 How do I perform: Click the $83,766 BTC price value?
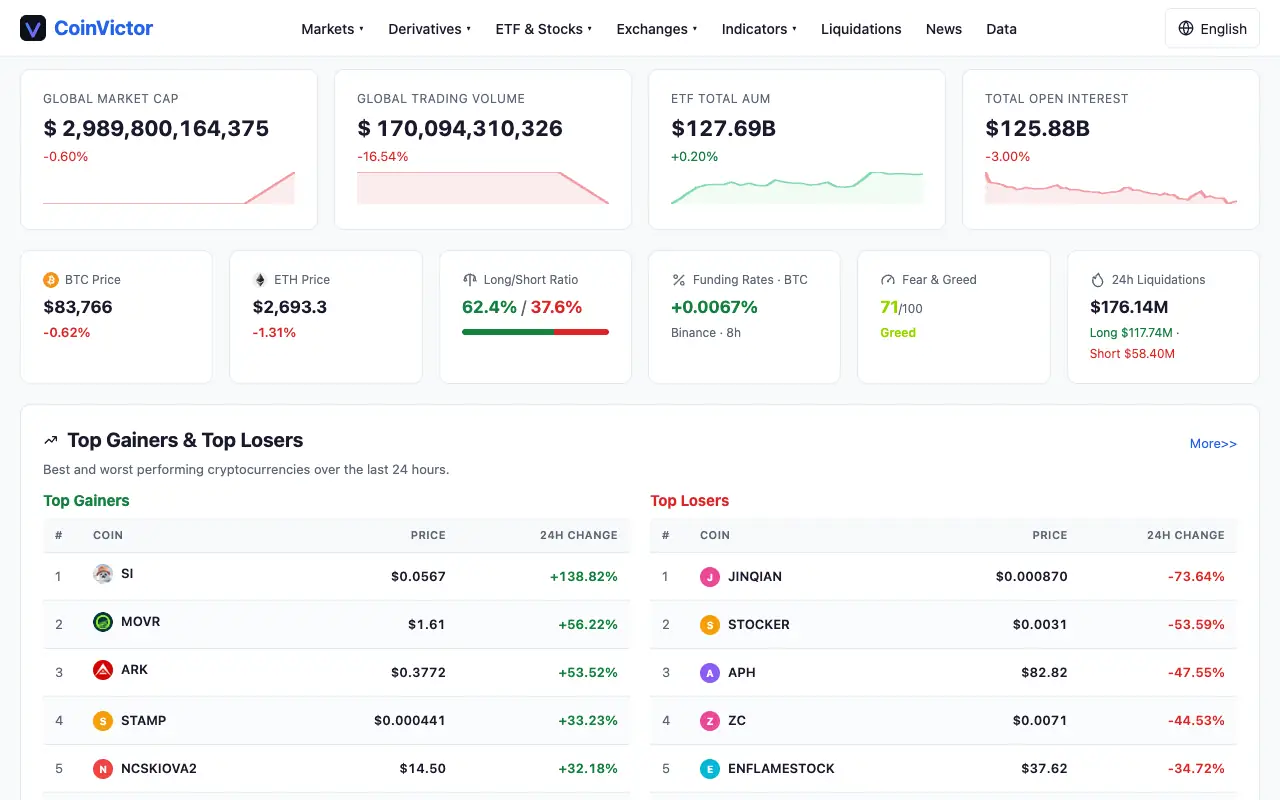(78, 308)
